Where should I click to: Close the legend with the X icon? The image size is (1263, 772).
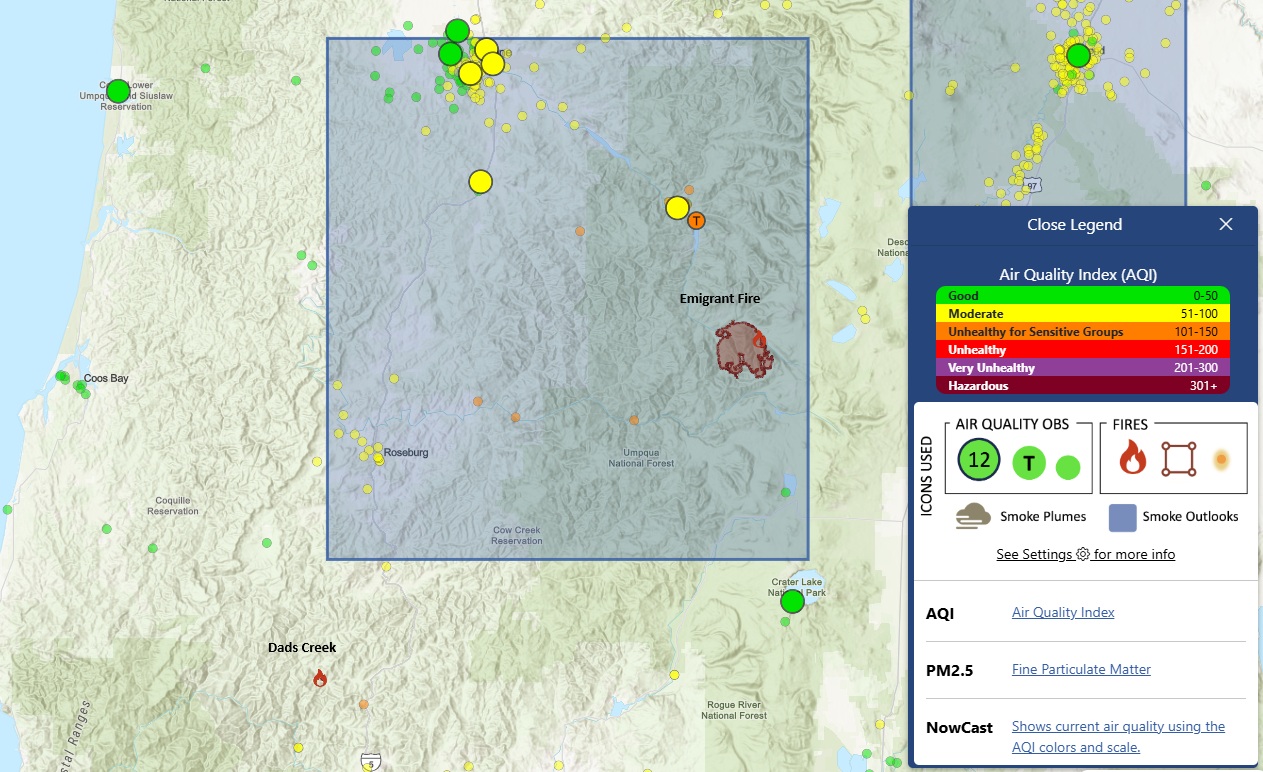click(x=1226, y=225)
